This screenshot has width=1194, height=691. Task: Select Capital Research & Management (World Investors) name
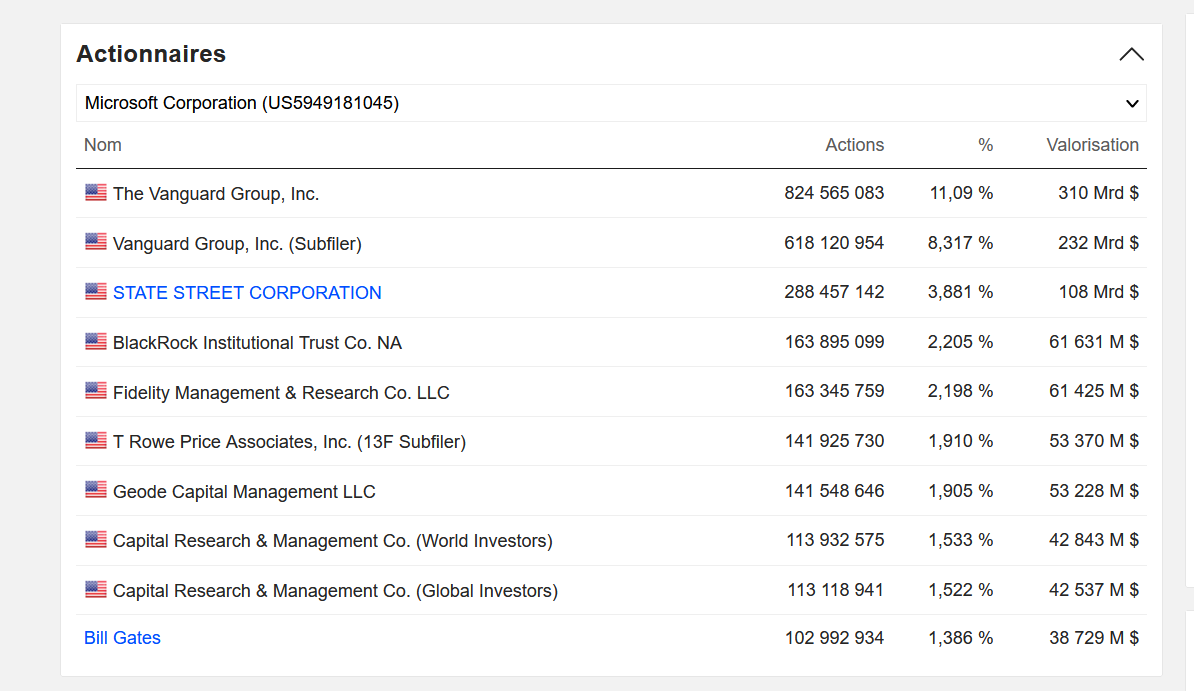[333, 541]
